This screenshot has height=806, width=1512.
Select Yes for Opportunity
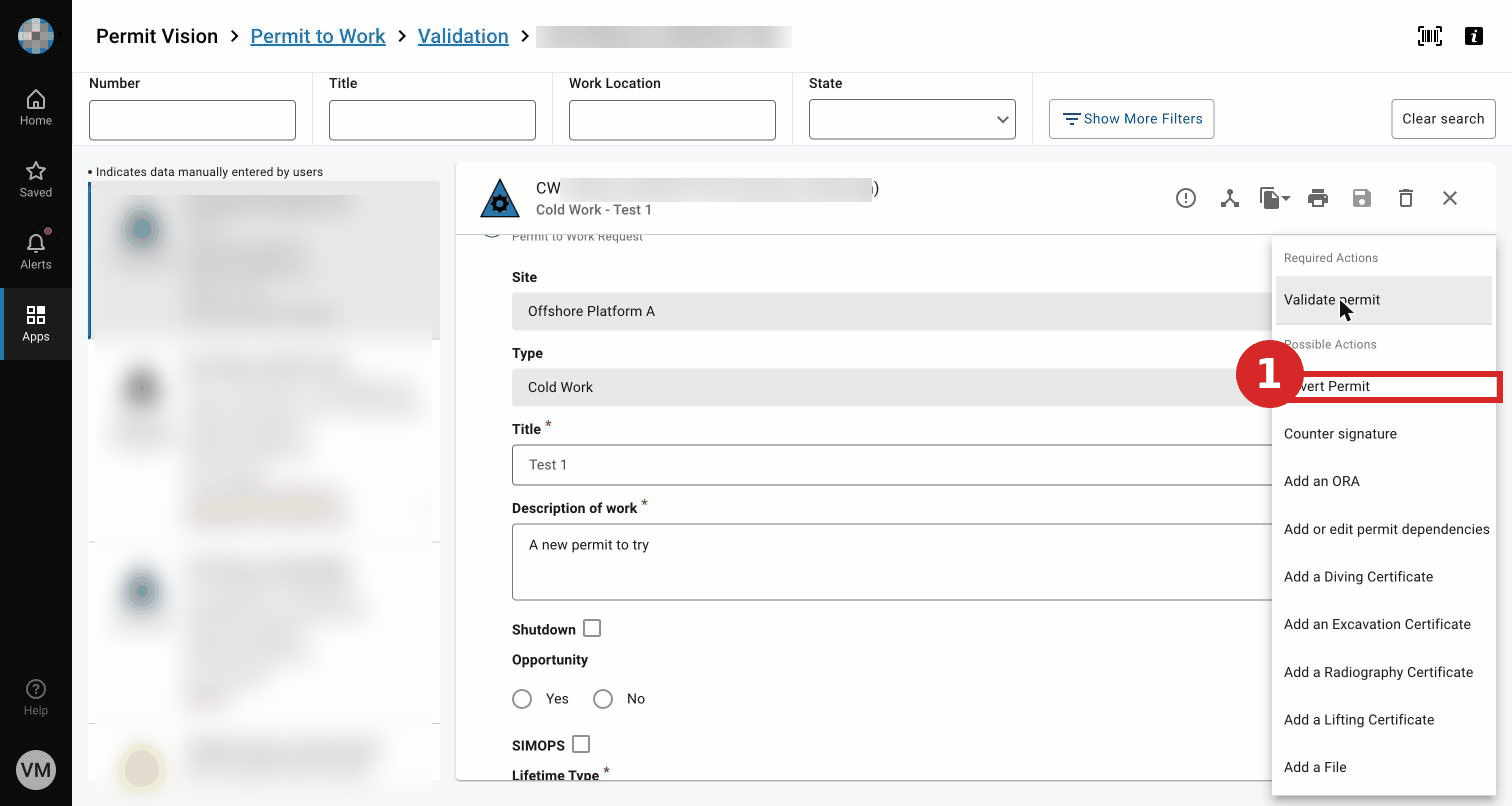(x=522, y=699)
